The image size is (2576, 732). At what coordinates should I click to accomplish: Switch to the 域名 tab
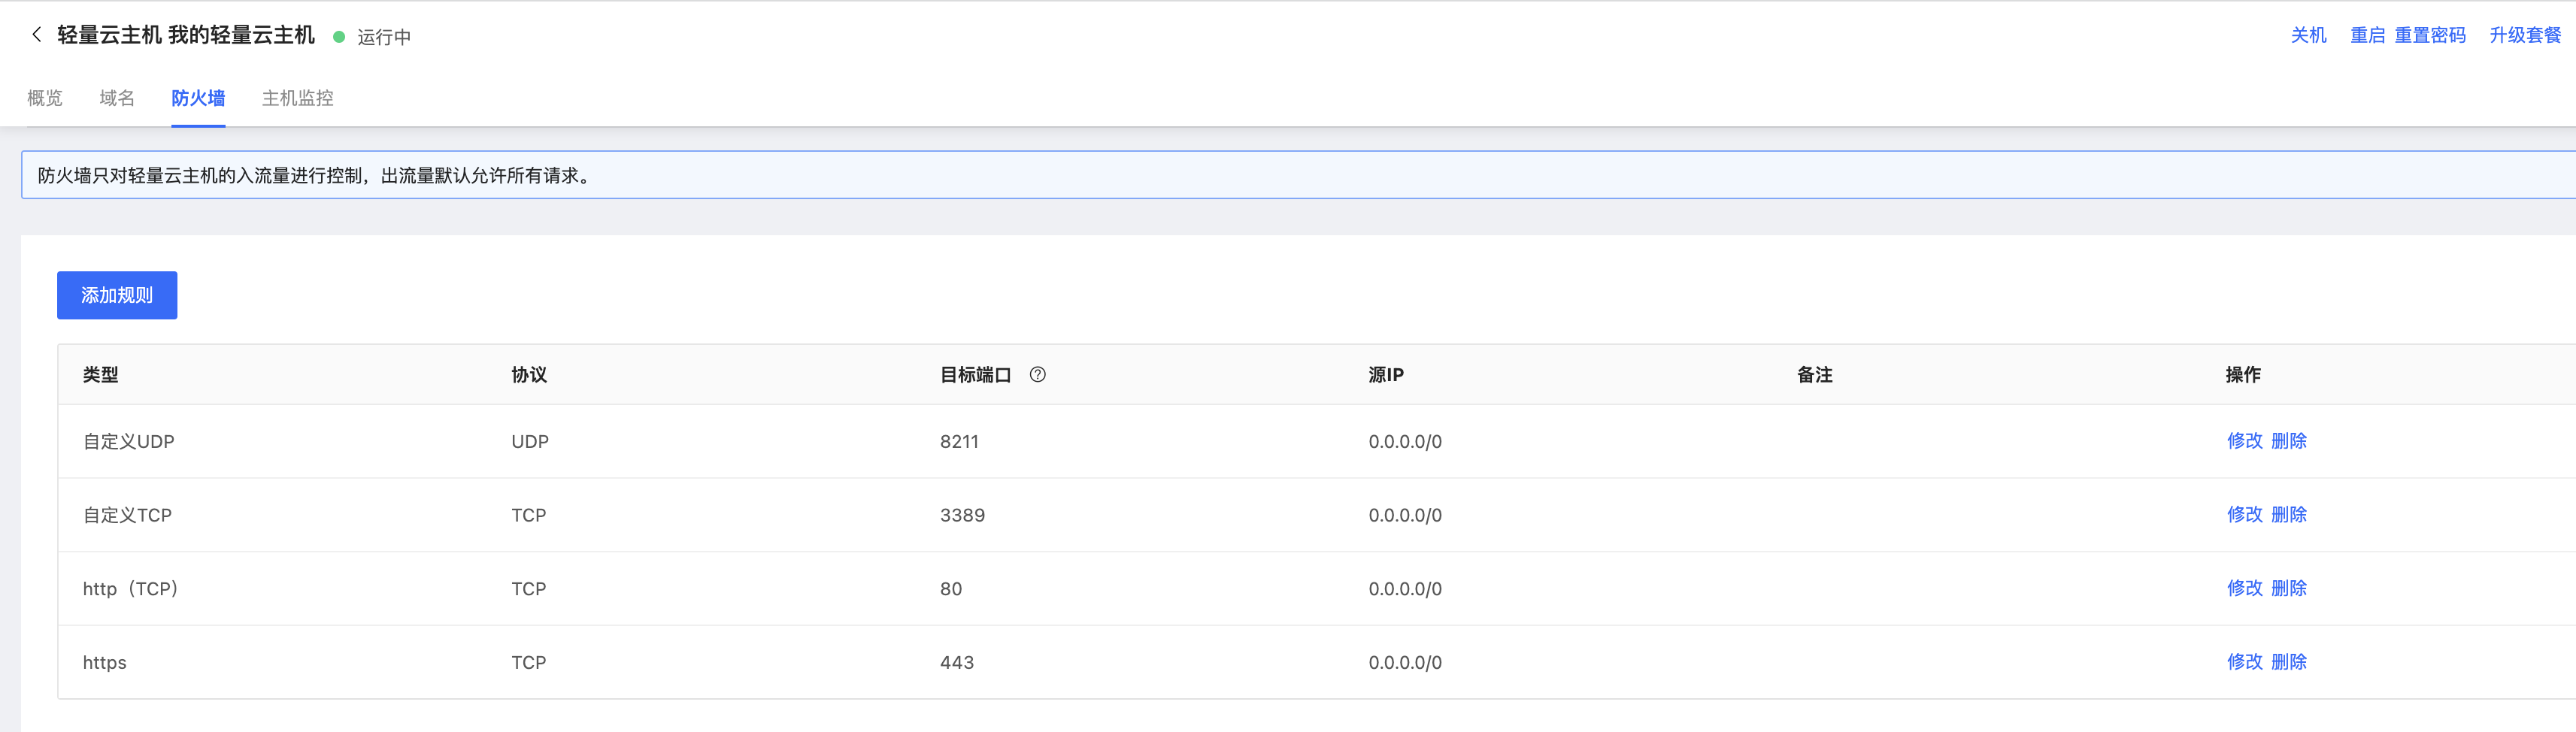[117, 98]
